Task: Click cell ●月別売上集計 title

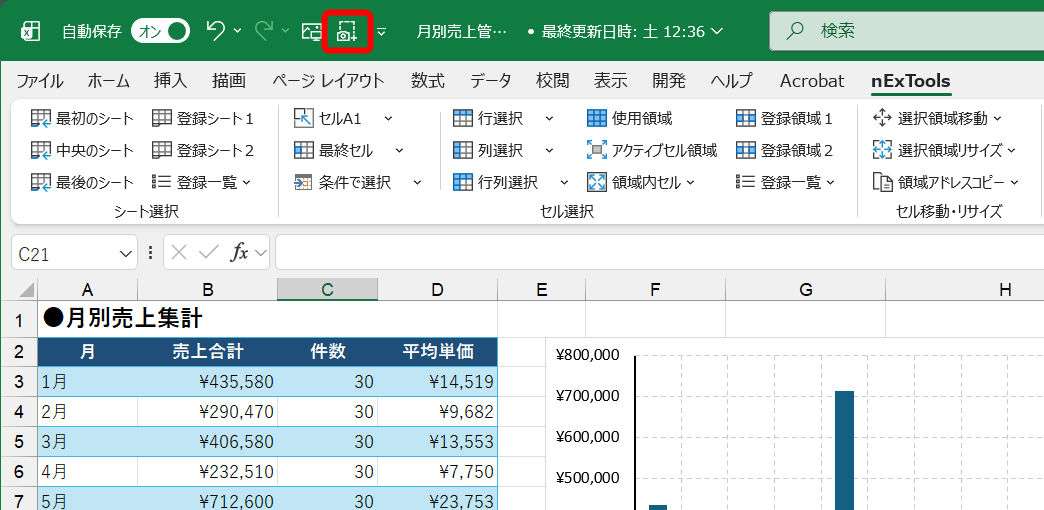Action: pyautogui.click(x=122, y=319)
